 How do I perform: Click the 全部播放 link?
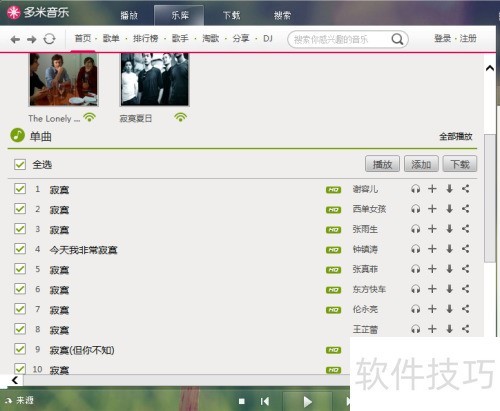pyautogui.click(x=456, y=136)
